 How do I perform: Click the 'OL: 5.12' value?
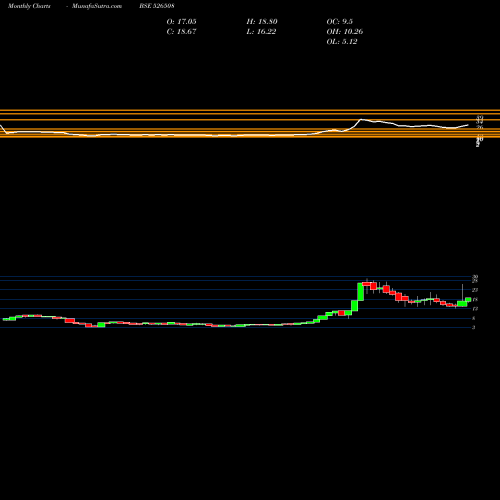coord(342,42)
